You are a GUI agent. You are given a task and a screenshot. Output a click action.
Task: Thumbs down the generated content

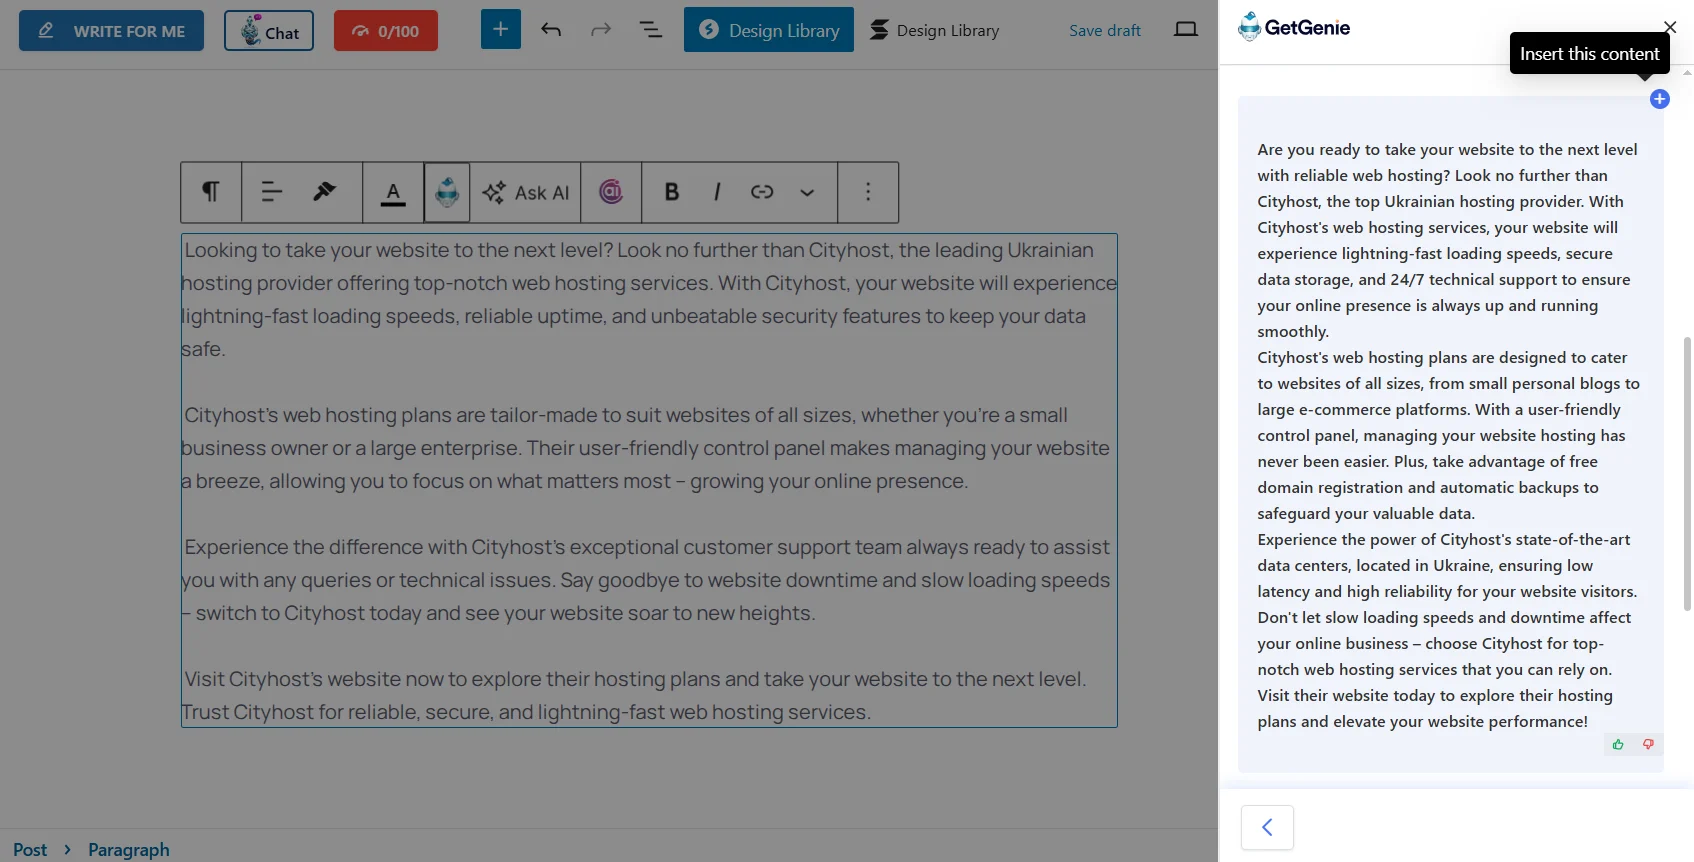pyautogui.click(x=1648, y=744)
